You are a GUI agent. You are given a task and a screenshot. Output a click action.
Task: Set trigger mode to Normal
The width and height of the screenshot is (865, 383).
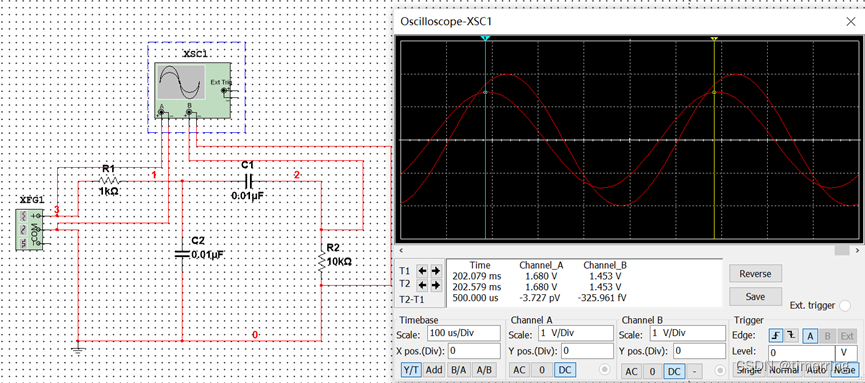[783, 370]
